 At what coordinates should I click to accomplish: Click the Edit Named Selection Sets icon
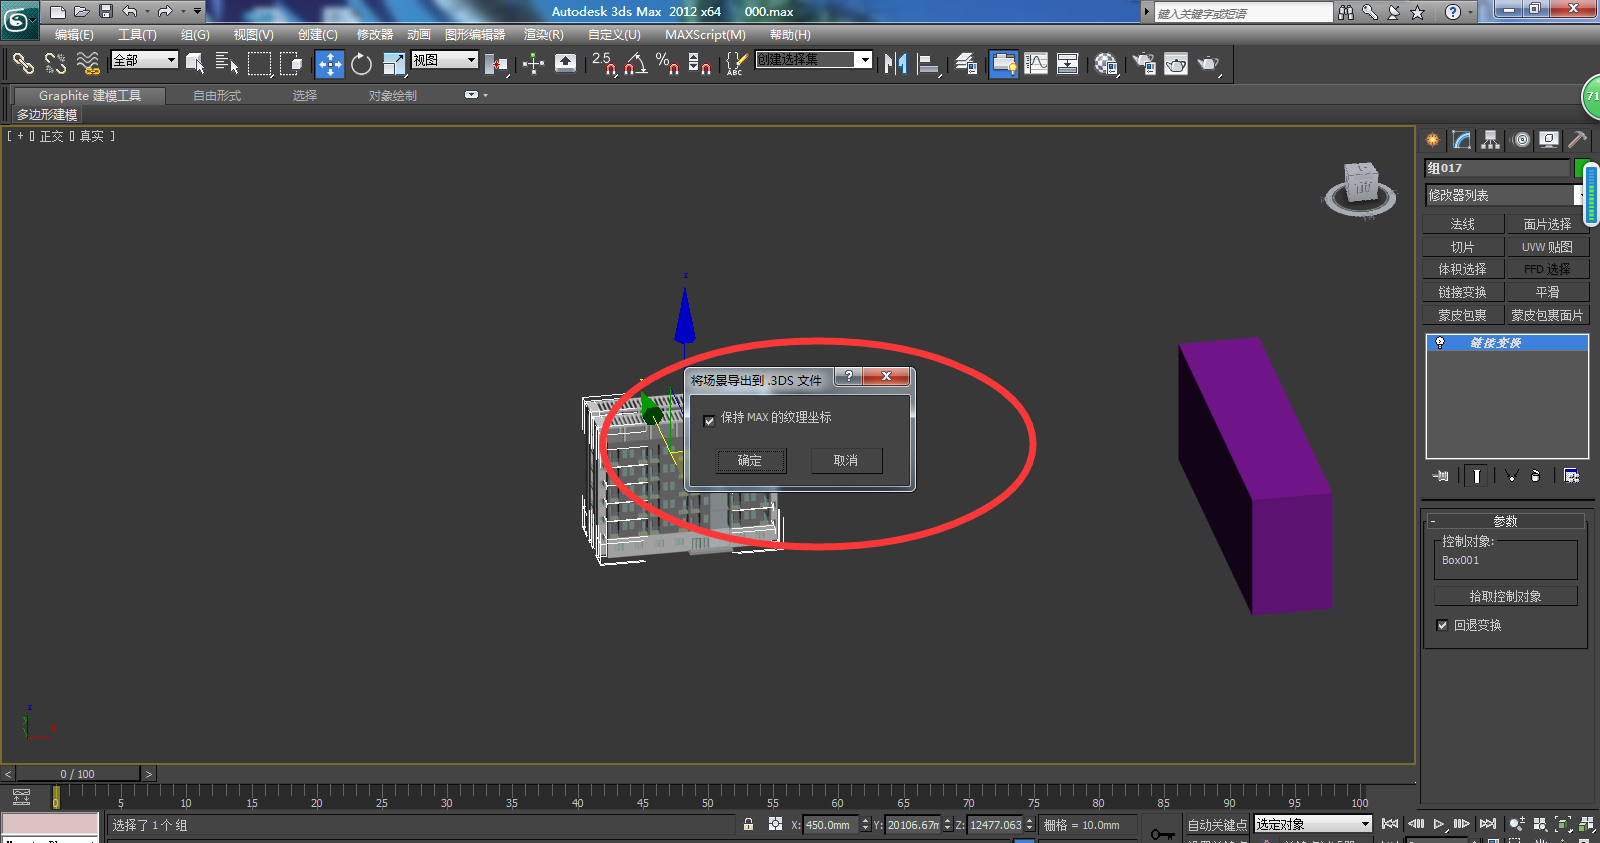[736, 64]
